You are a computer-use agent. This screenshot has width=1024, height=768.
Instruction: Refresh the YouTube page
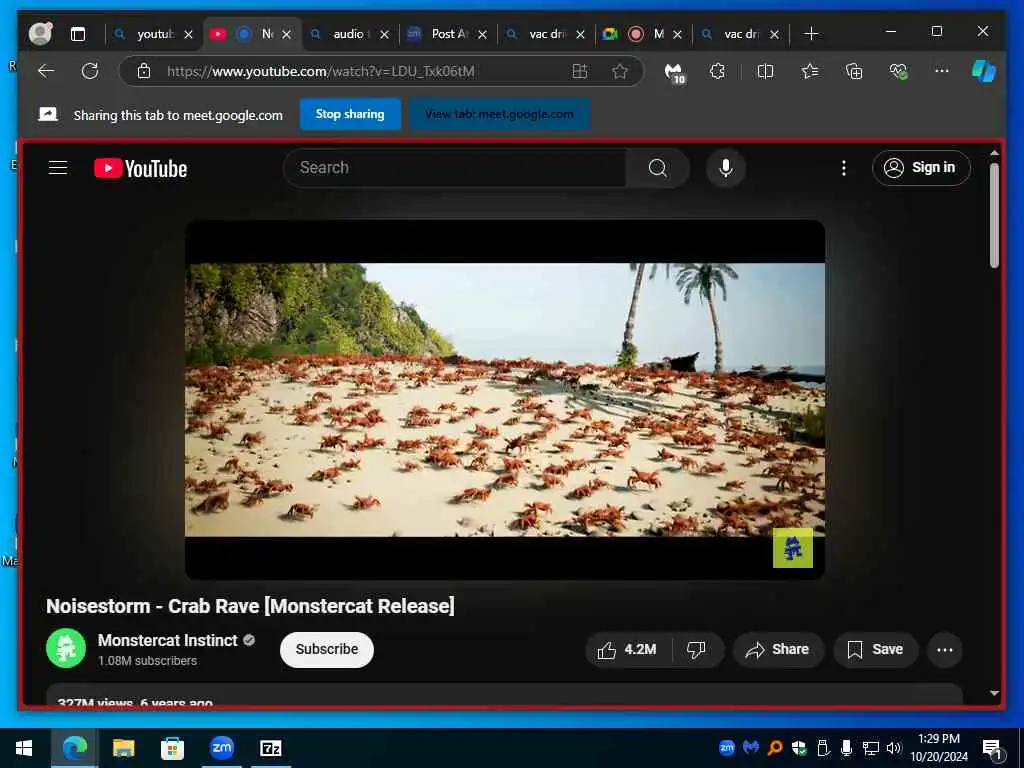(90, 71)
